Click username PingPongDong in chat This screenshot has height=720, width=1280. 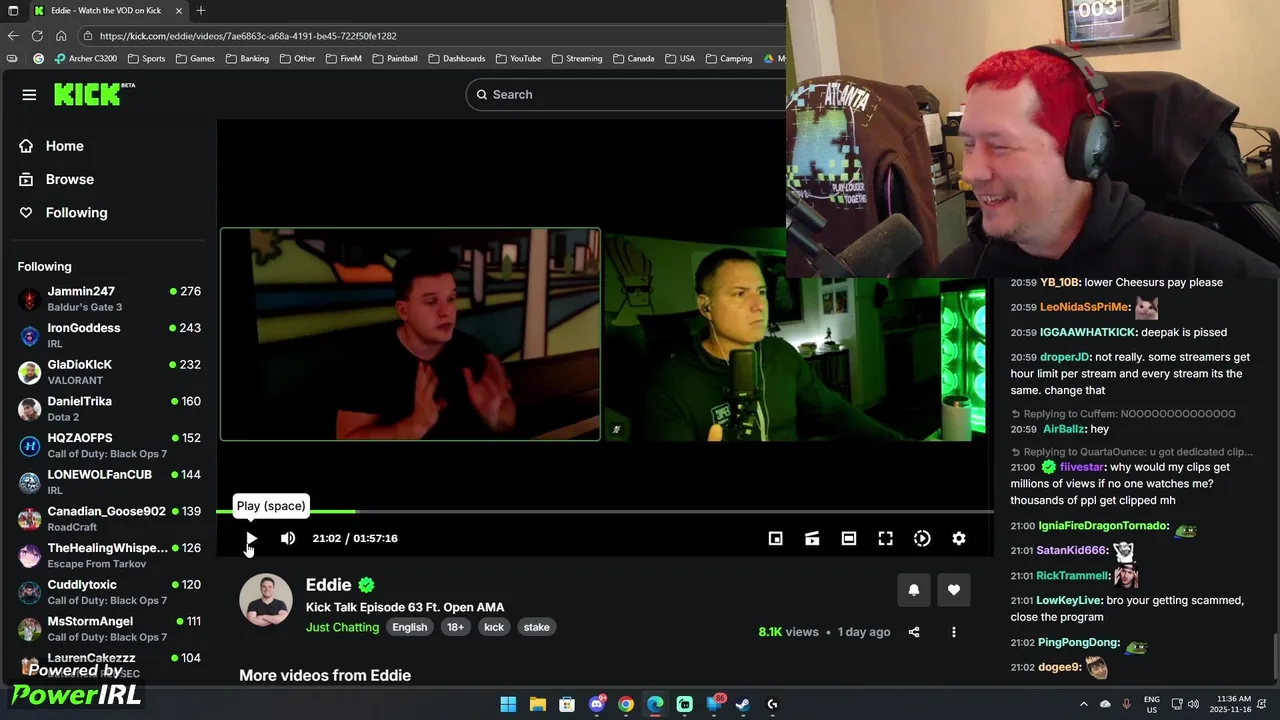pyautogui.click(x=1078, y=642)
